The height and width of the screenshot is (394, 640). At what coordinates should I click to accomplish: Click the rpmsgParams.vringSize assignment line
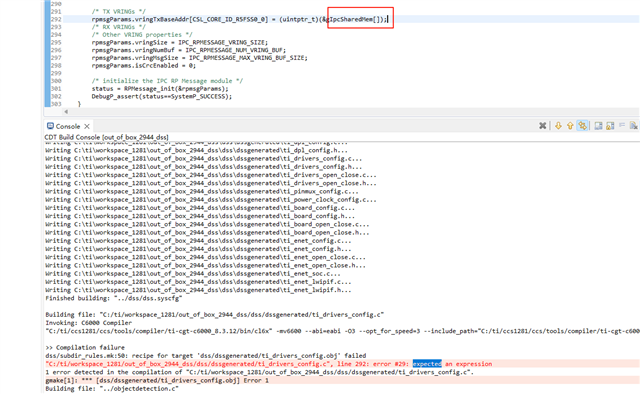[180, 42]
